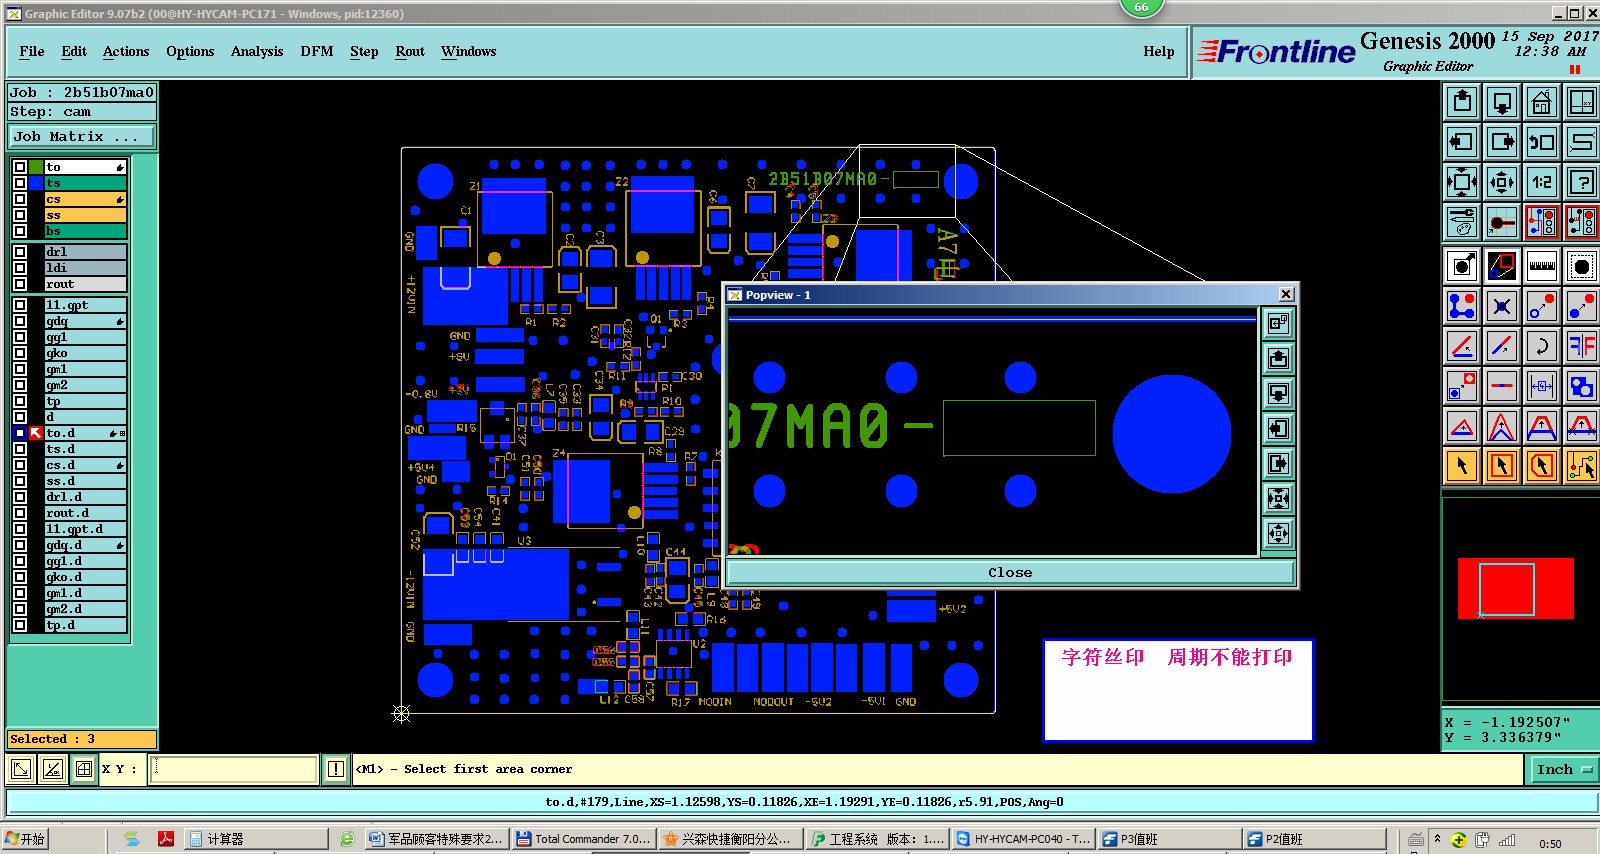This screenshot has height=854, width=1600.
Task: Open Total Commander from the taskbar
Action: click(x=584, y=839)
